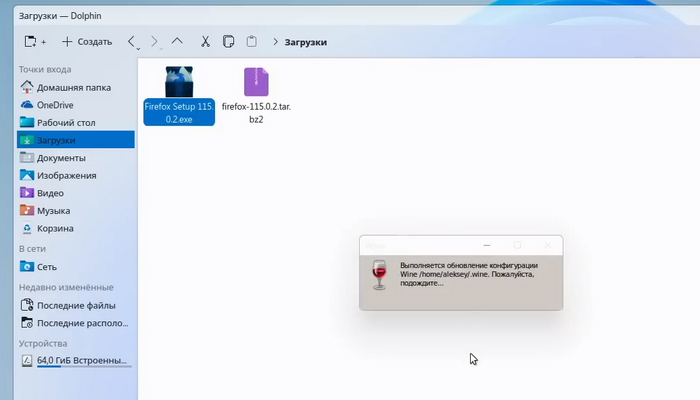Click the firefox-115.0.2.tar.bz2 filename label
Viewport: 700px width, 400px height.
point(256,112)
